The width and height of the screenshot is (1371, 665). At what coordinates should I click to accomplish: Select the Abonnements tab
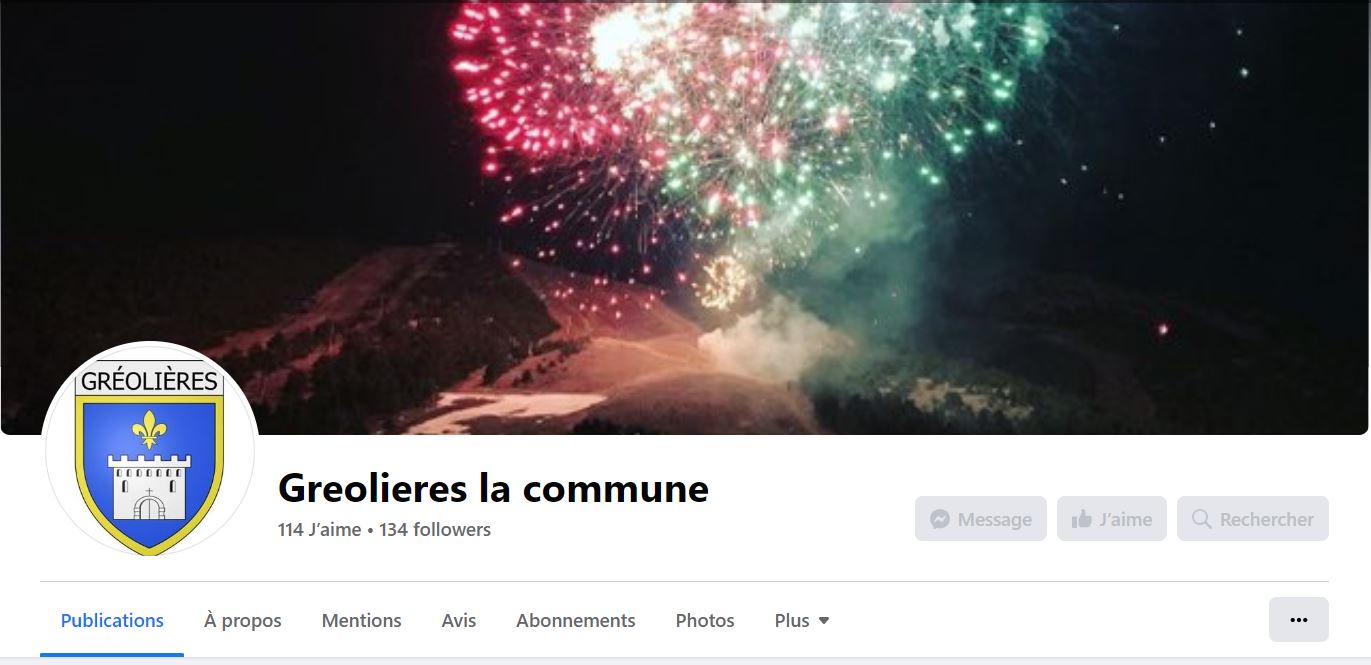click(x=576, y=621)
